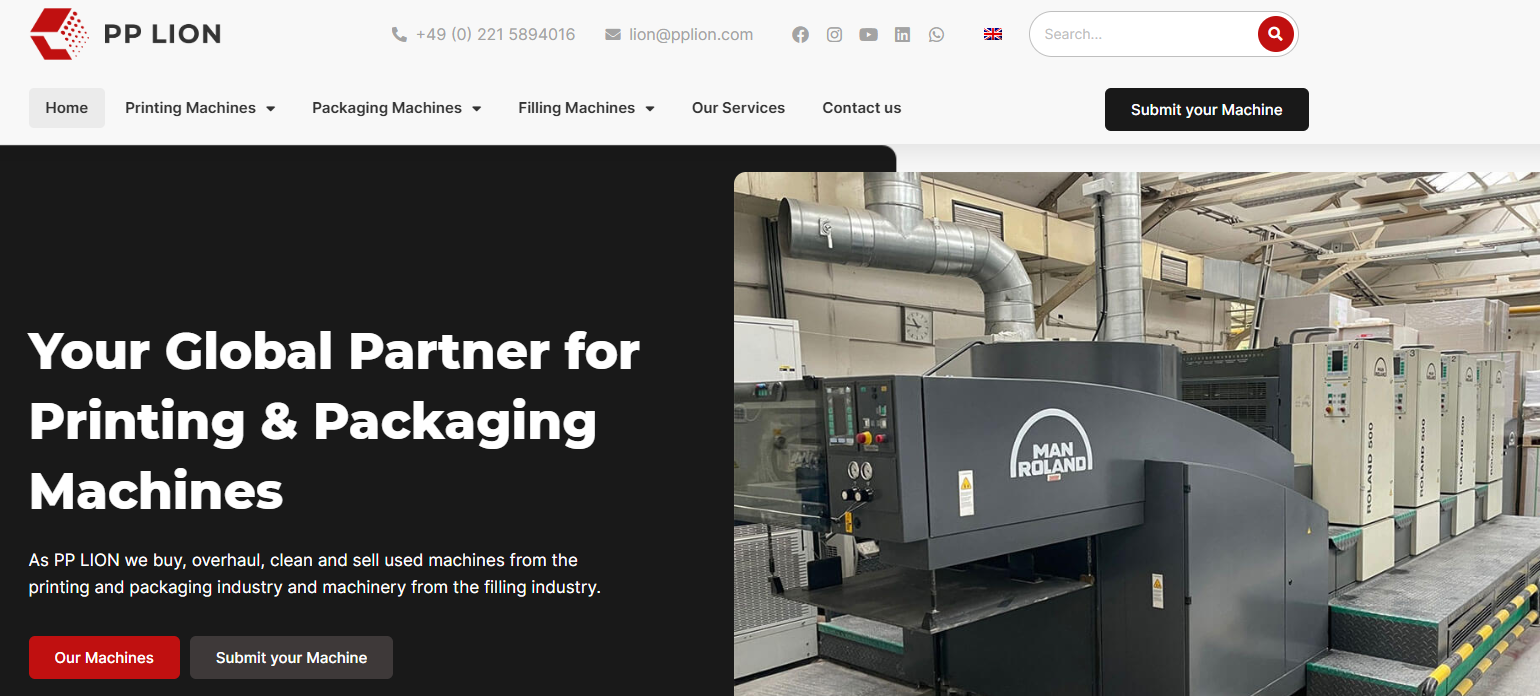1540x696 pixels.
Task: Go to the Home menu item
Action: (x=67, y=108)
